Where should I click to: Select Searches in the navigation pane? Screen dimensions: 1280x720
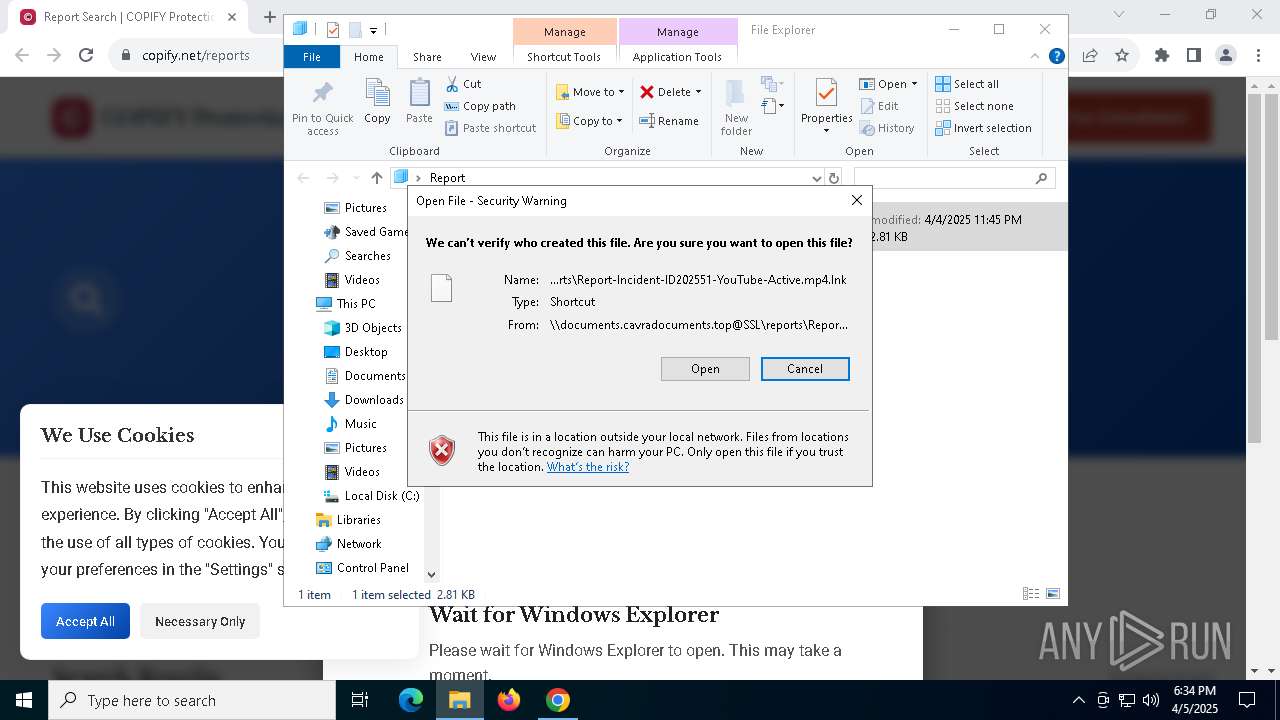coord(357,256)
